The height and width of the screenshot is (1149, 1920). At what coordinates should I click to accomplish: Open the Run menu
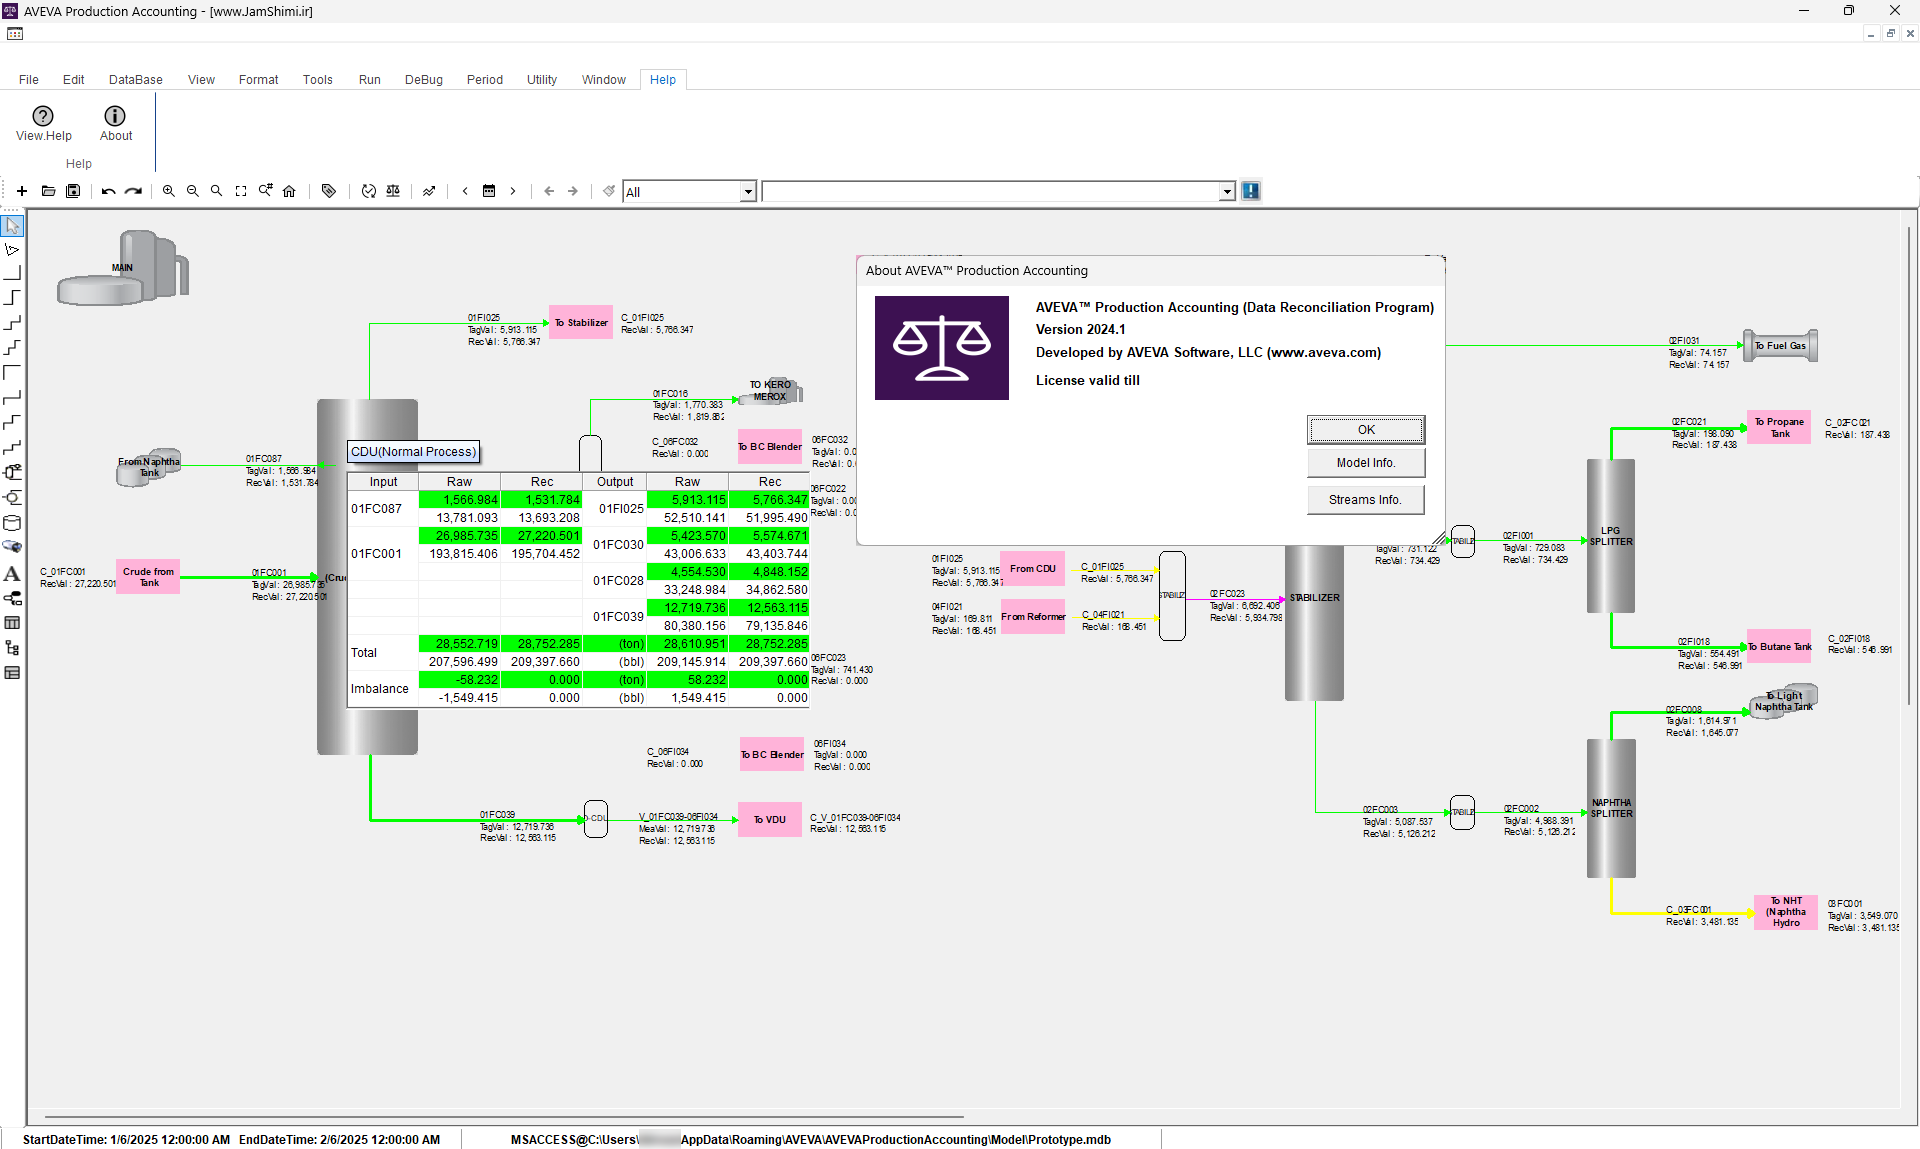pos(370,80)
